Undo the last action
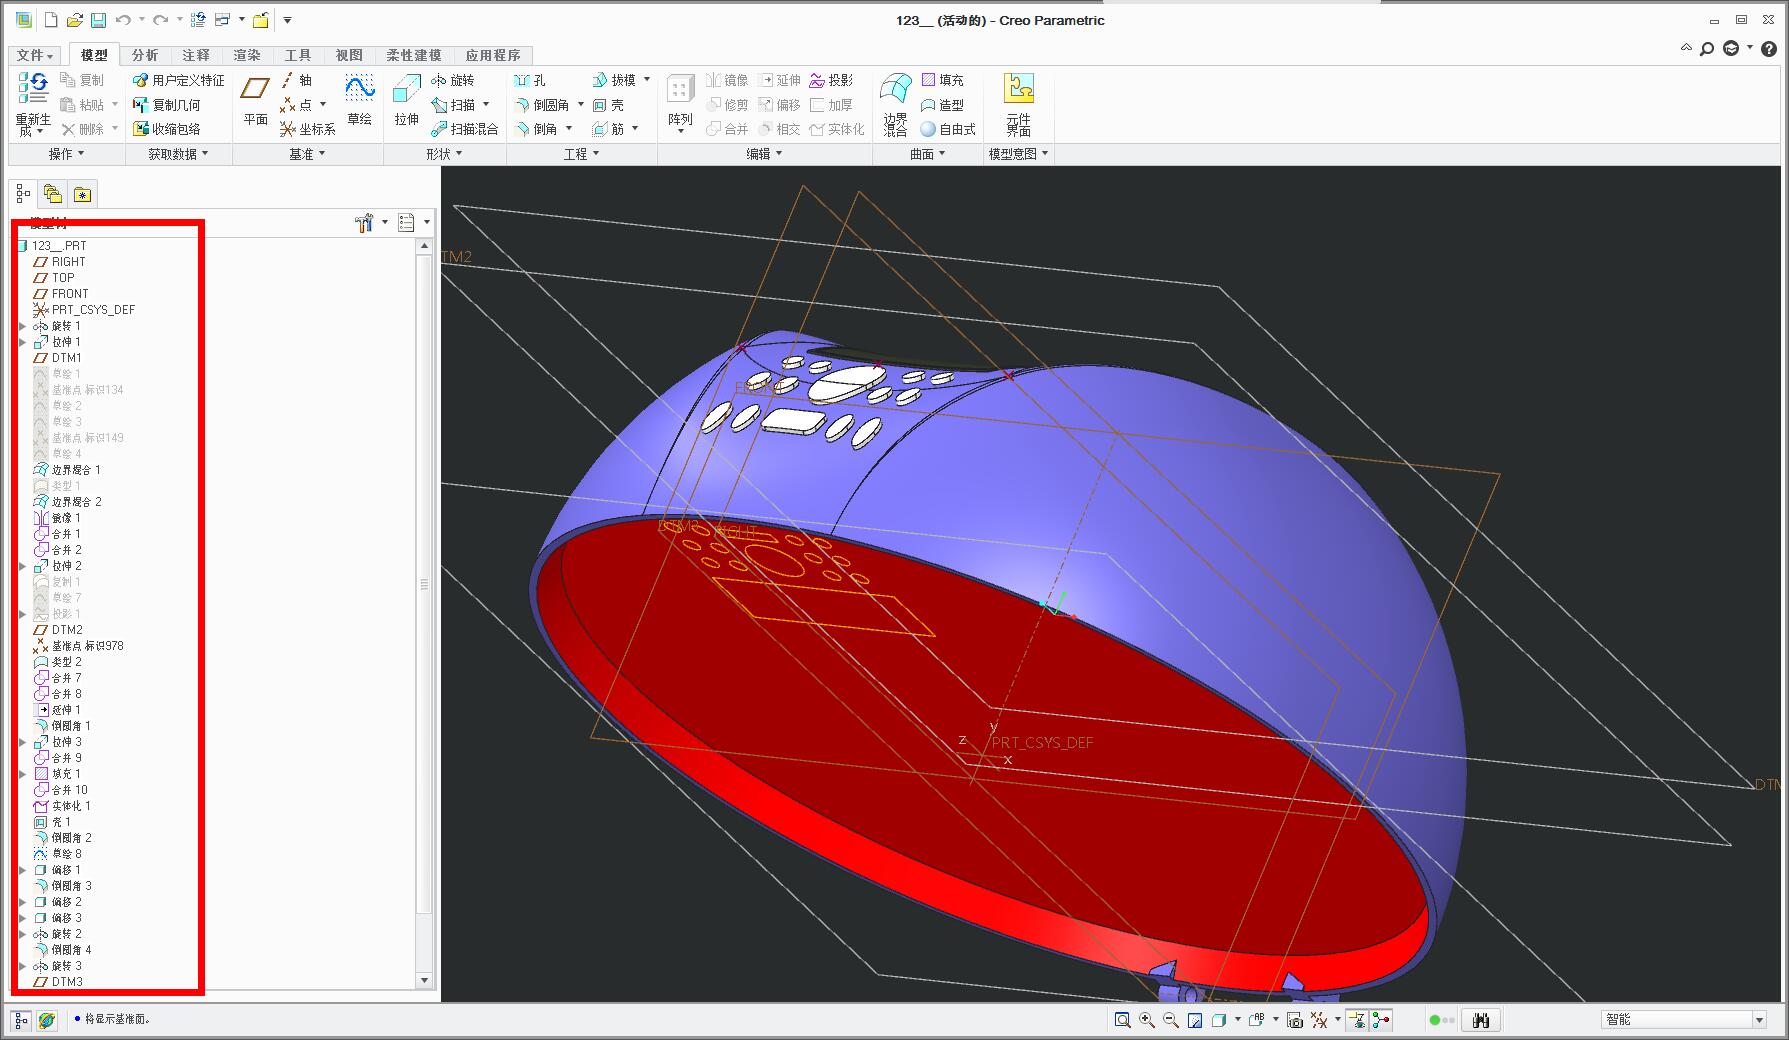1789x1040 pixels. tap(122, 20)
